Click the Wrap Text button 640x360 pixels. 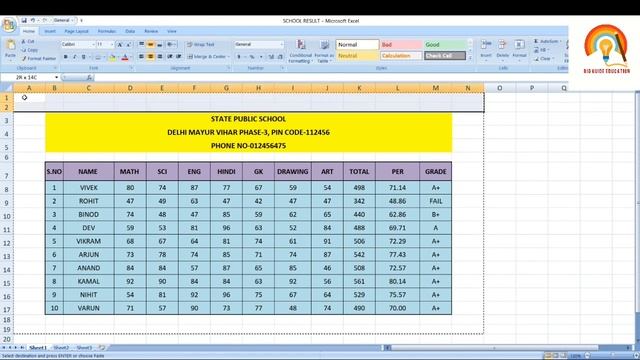coord(201,44)
